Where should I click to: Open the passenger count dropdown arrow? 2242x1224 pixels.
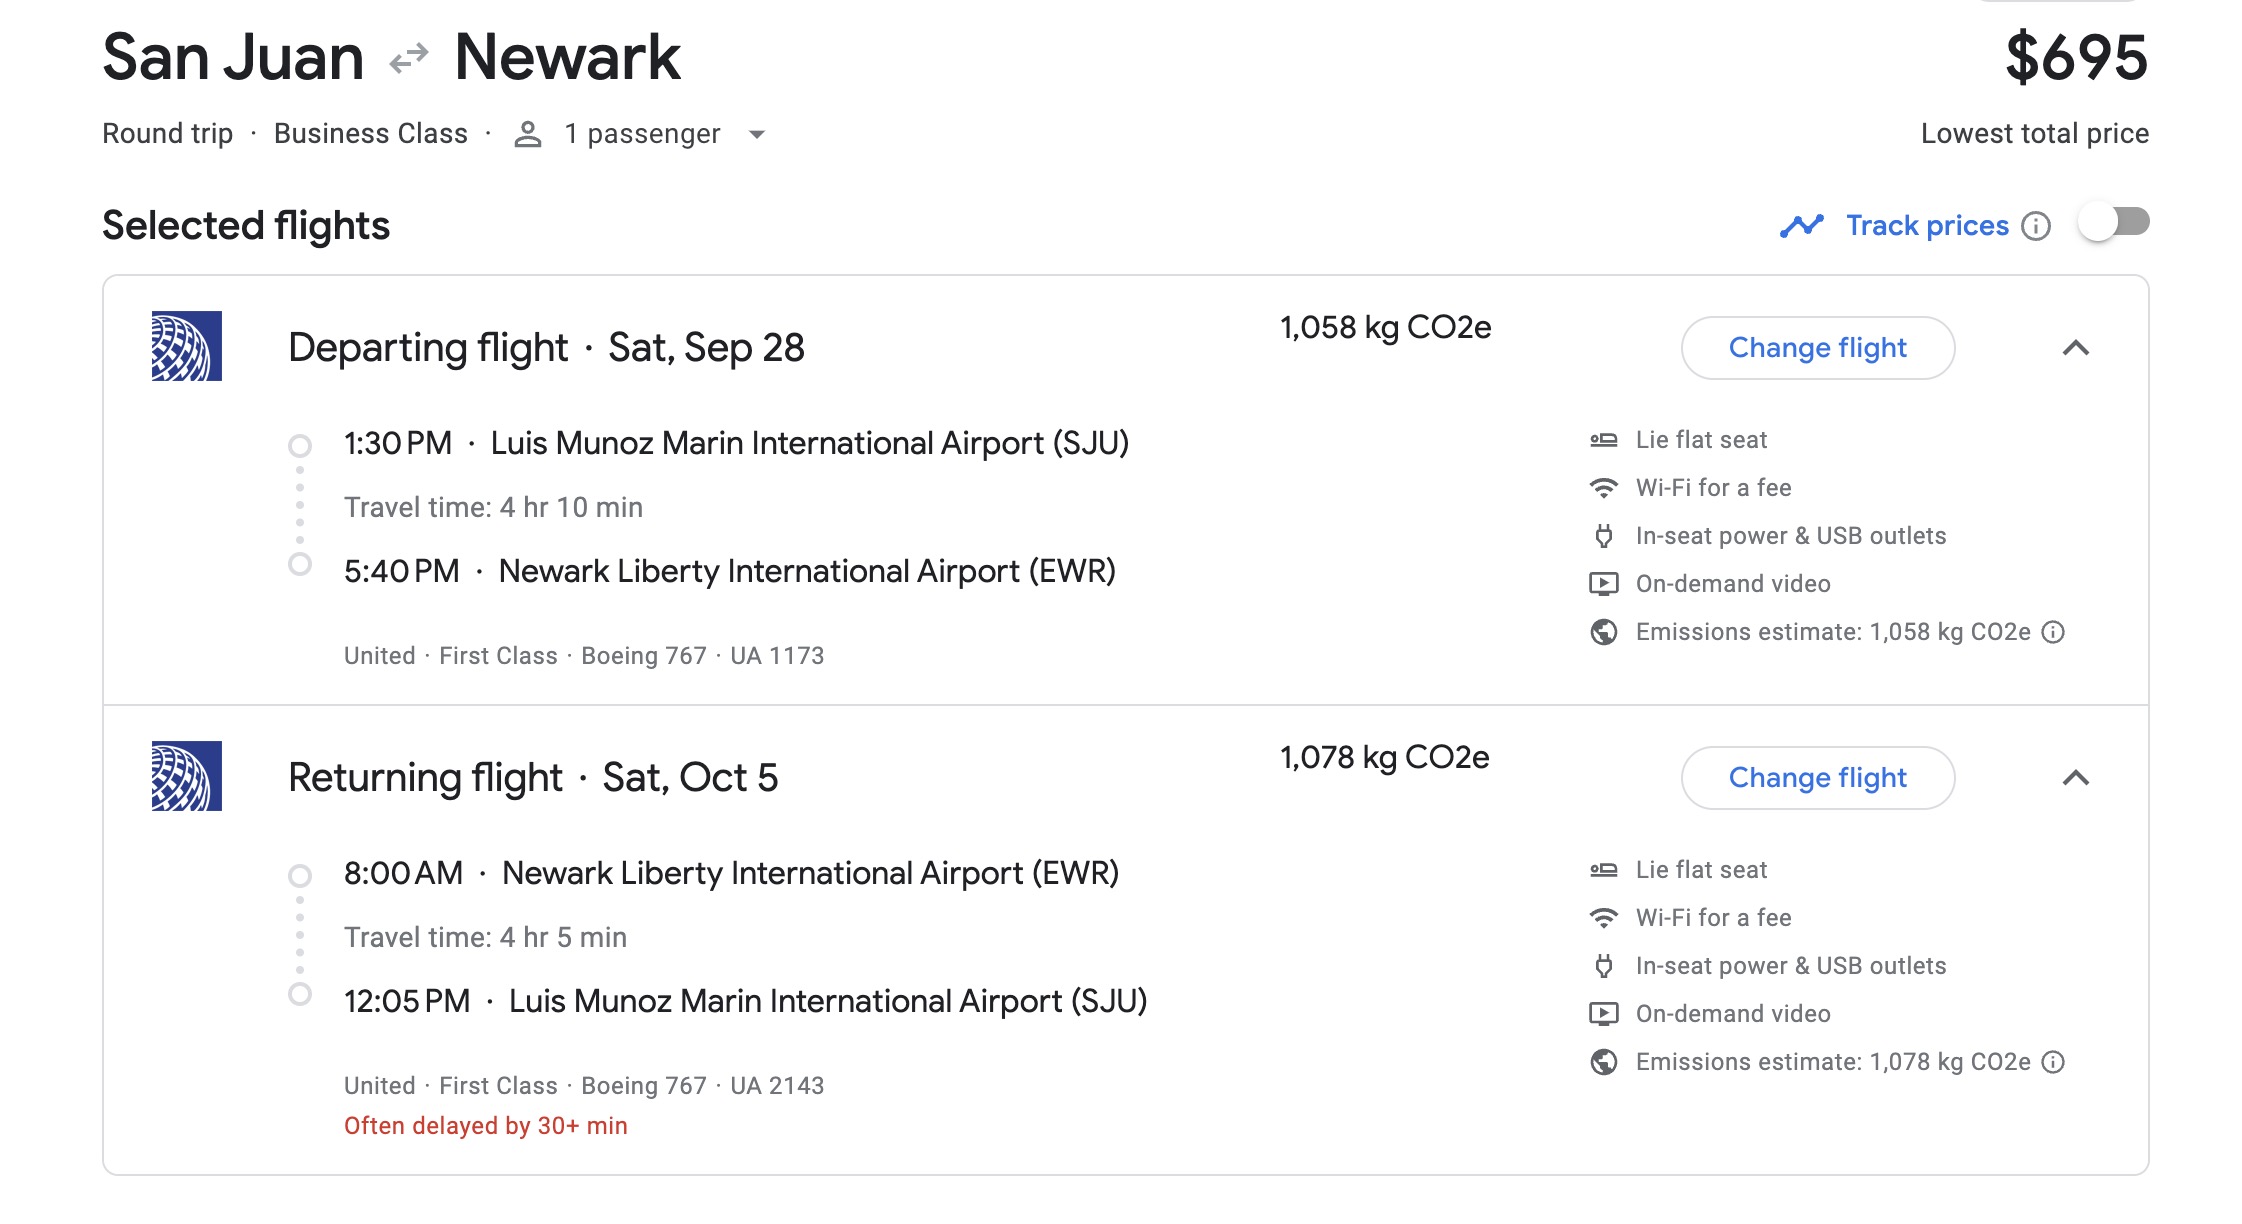pyautogui.click(x=757, y=135)
